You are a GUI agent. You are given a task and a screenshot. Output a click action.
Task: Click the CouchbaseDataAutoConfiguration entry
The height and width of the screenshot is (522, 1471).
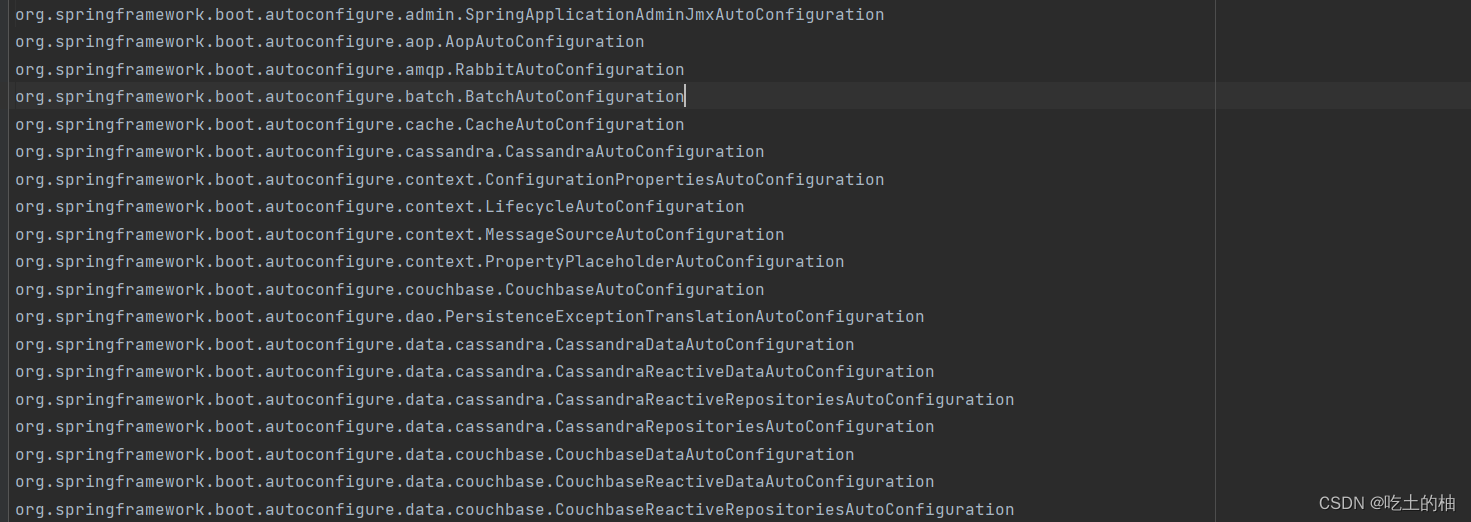tap(435, 455)
